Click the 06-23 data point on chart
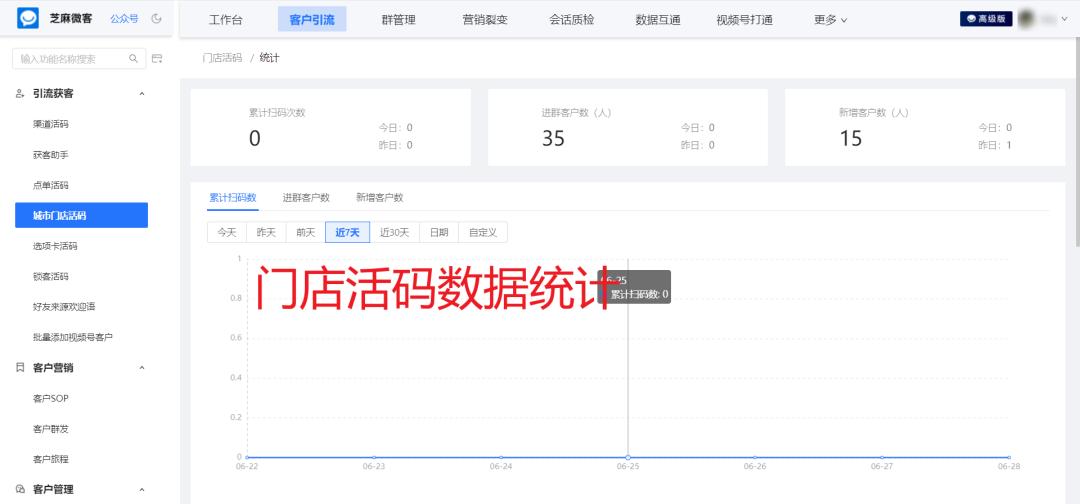This screenshot has width=1080, height=504. point(373,457)
